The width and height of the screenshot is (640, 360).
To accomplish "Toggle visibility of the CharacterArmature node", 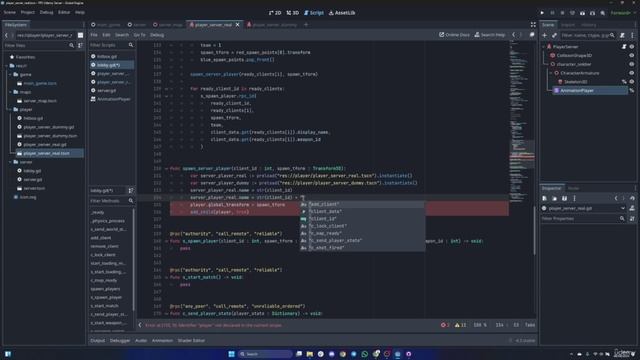I will click(632, 73).
